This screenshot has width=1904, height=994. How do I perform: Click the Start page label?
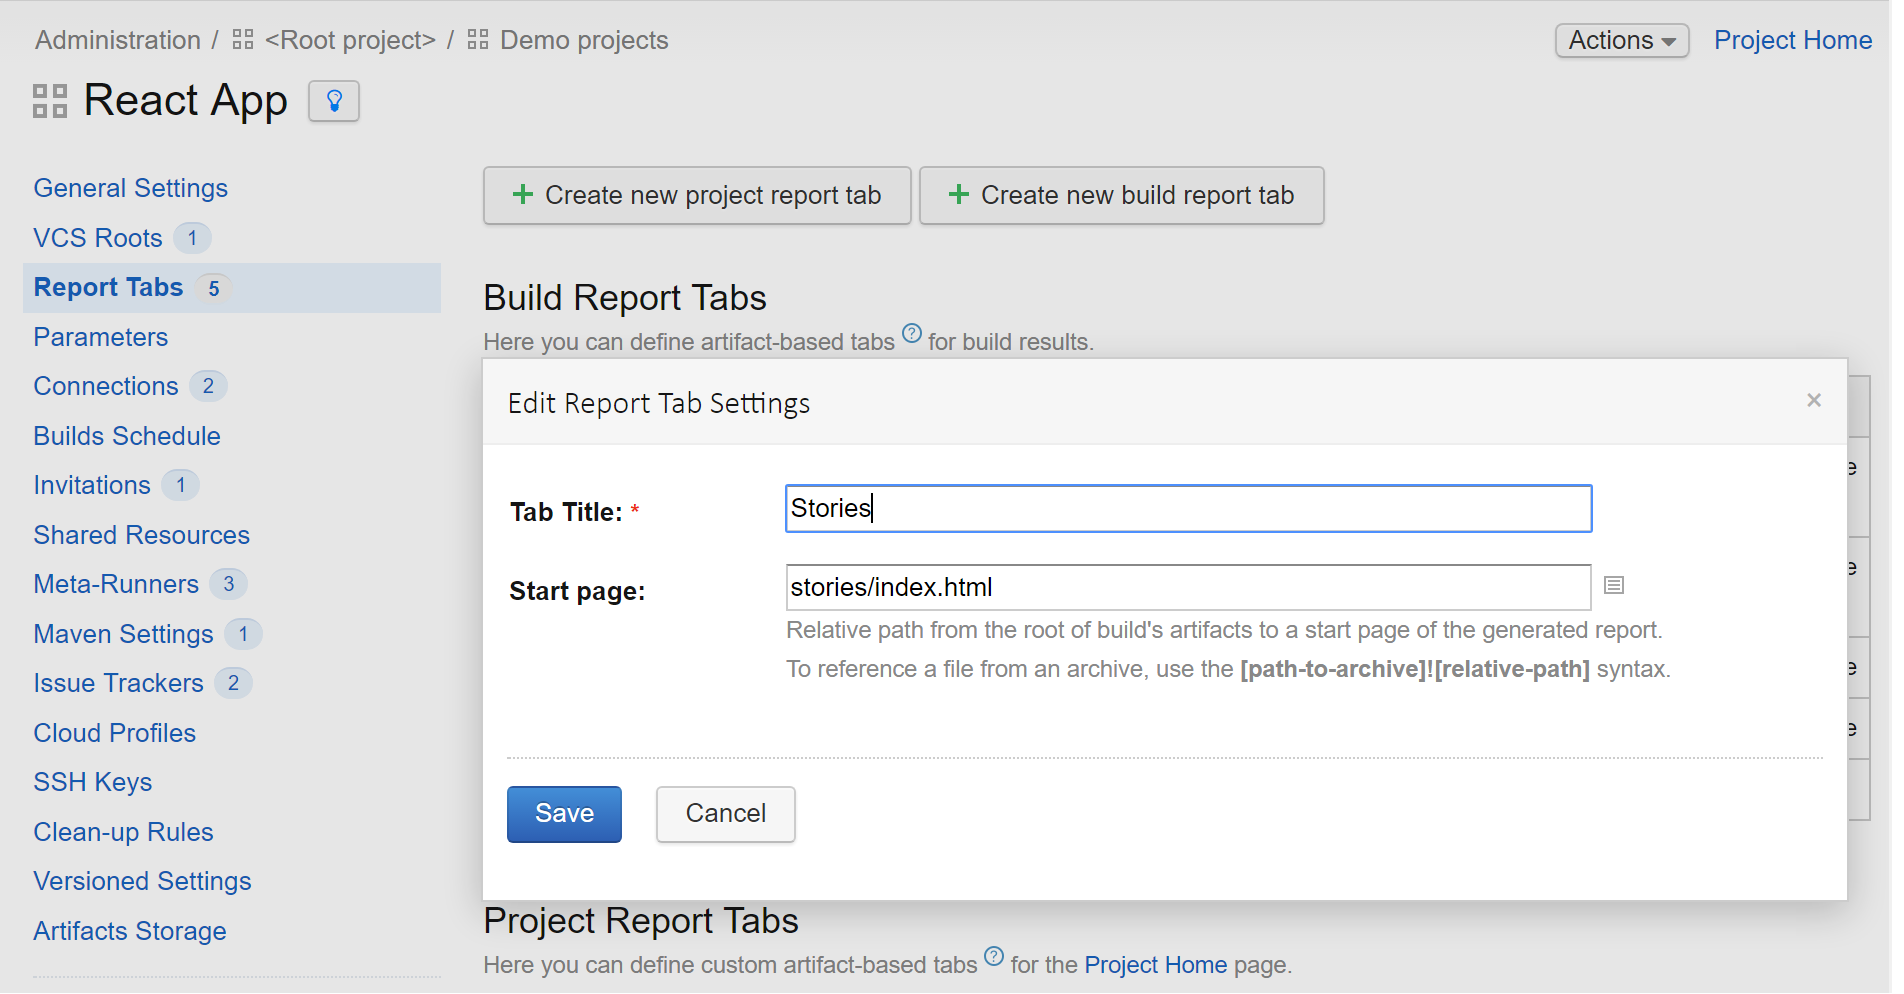(x=577, y=591)
